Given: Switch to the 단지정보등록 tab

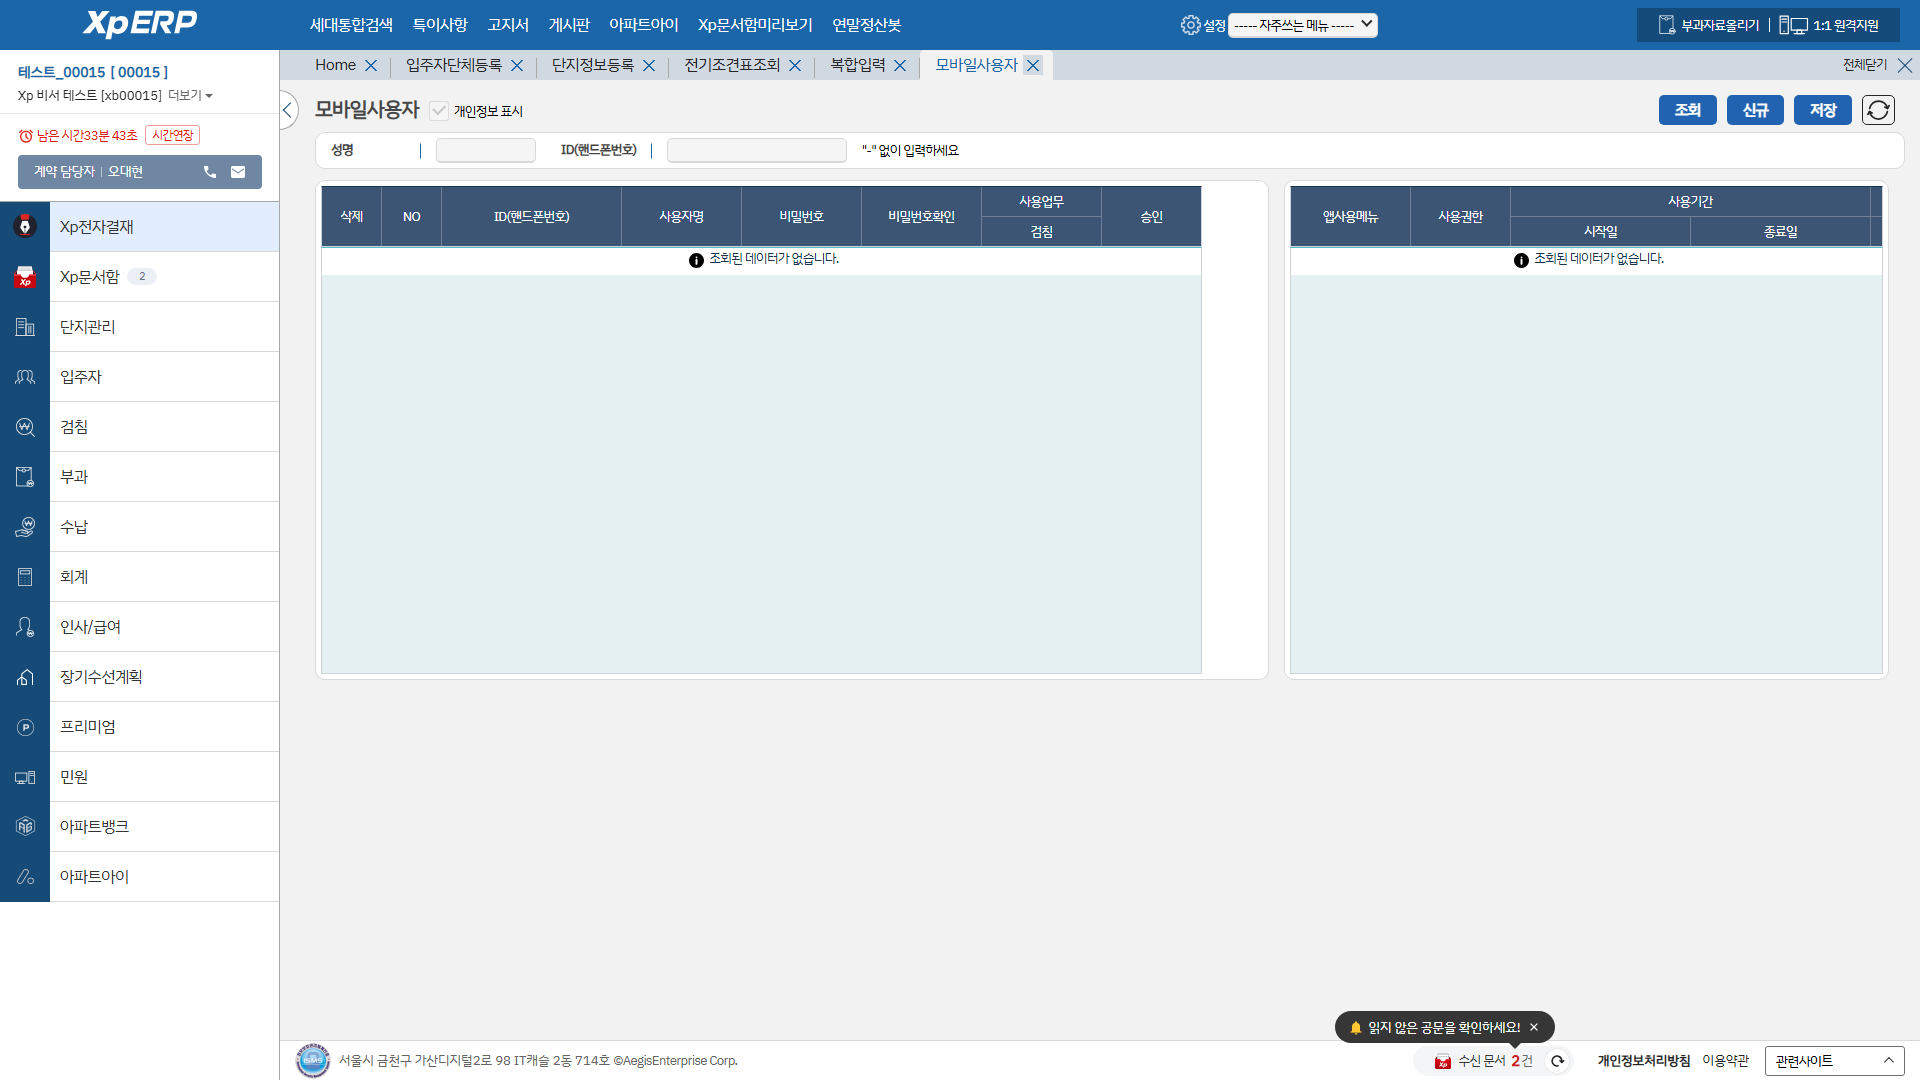Looking at the screenshot, I should (x=593, y=65).
